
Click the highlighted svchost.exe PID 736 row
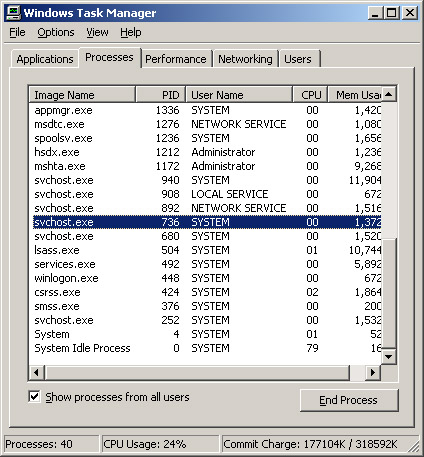207,222
